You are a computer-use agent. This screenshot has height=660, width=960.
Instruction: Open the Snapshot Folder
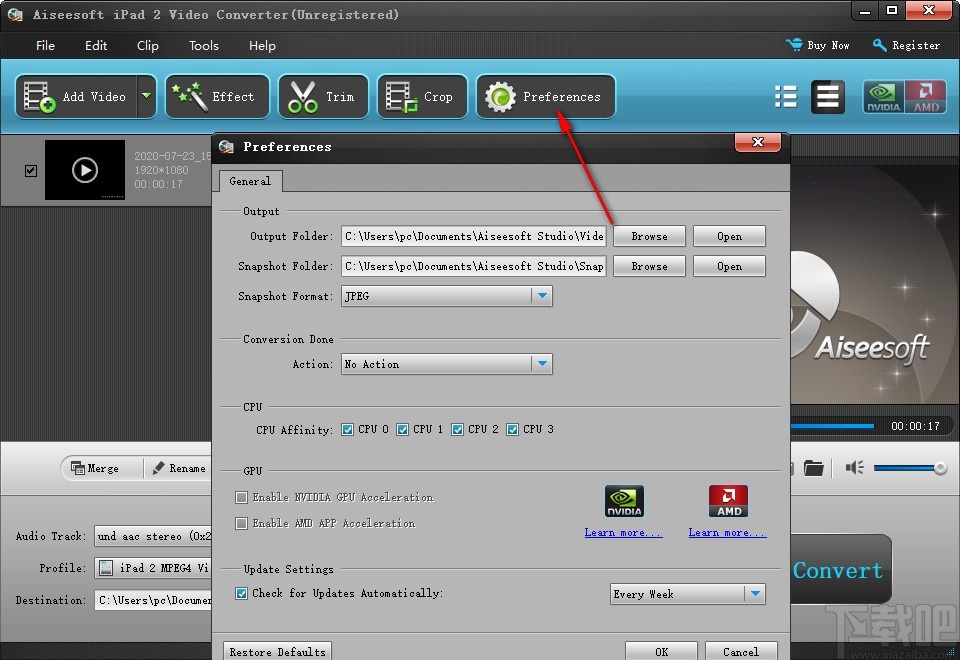[729, 266]
